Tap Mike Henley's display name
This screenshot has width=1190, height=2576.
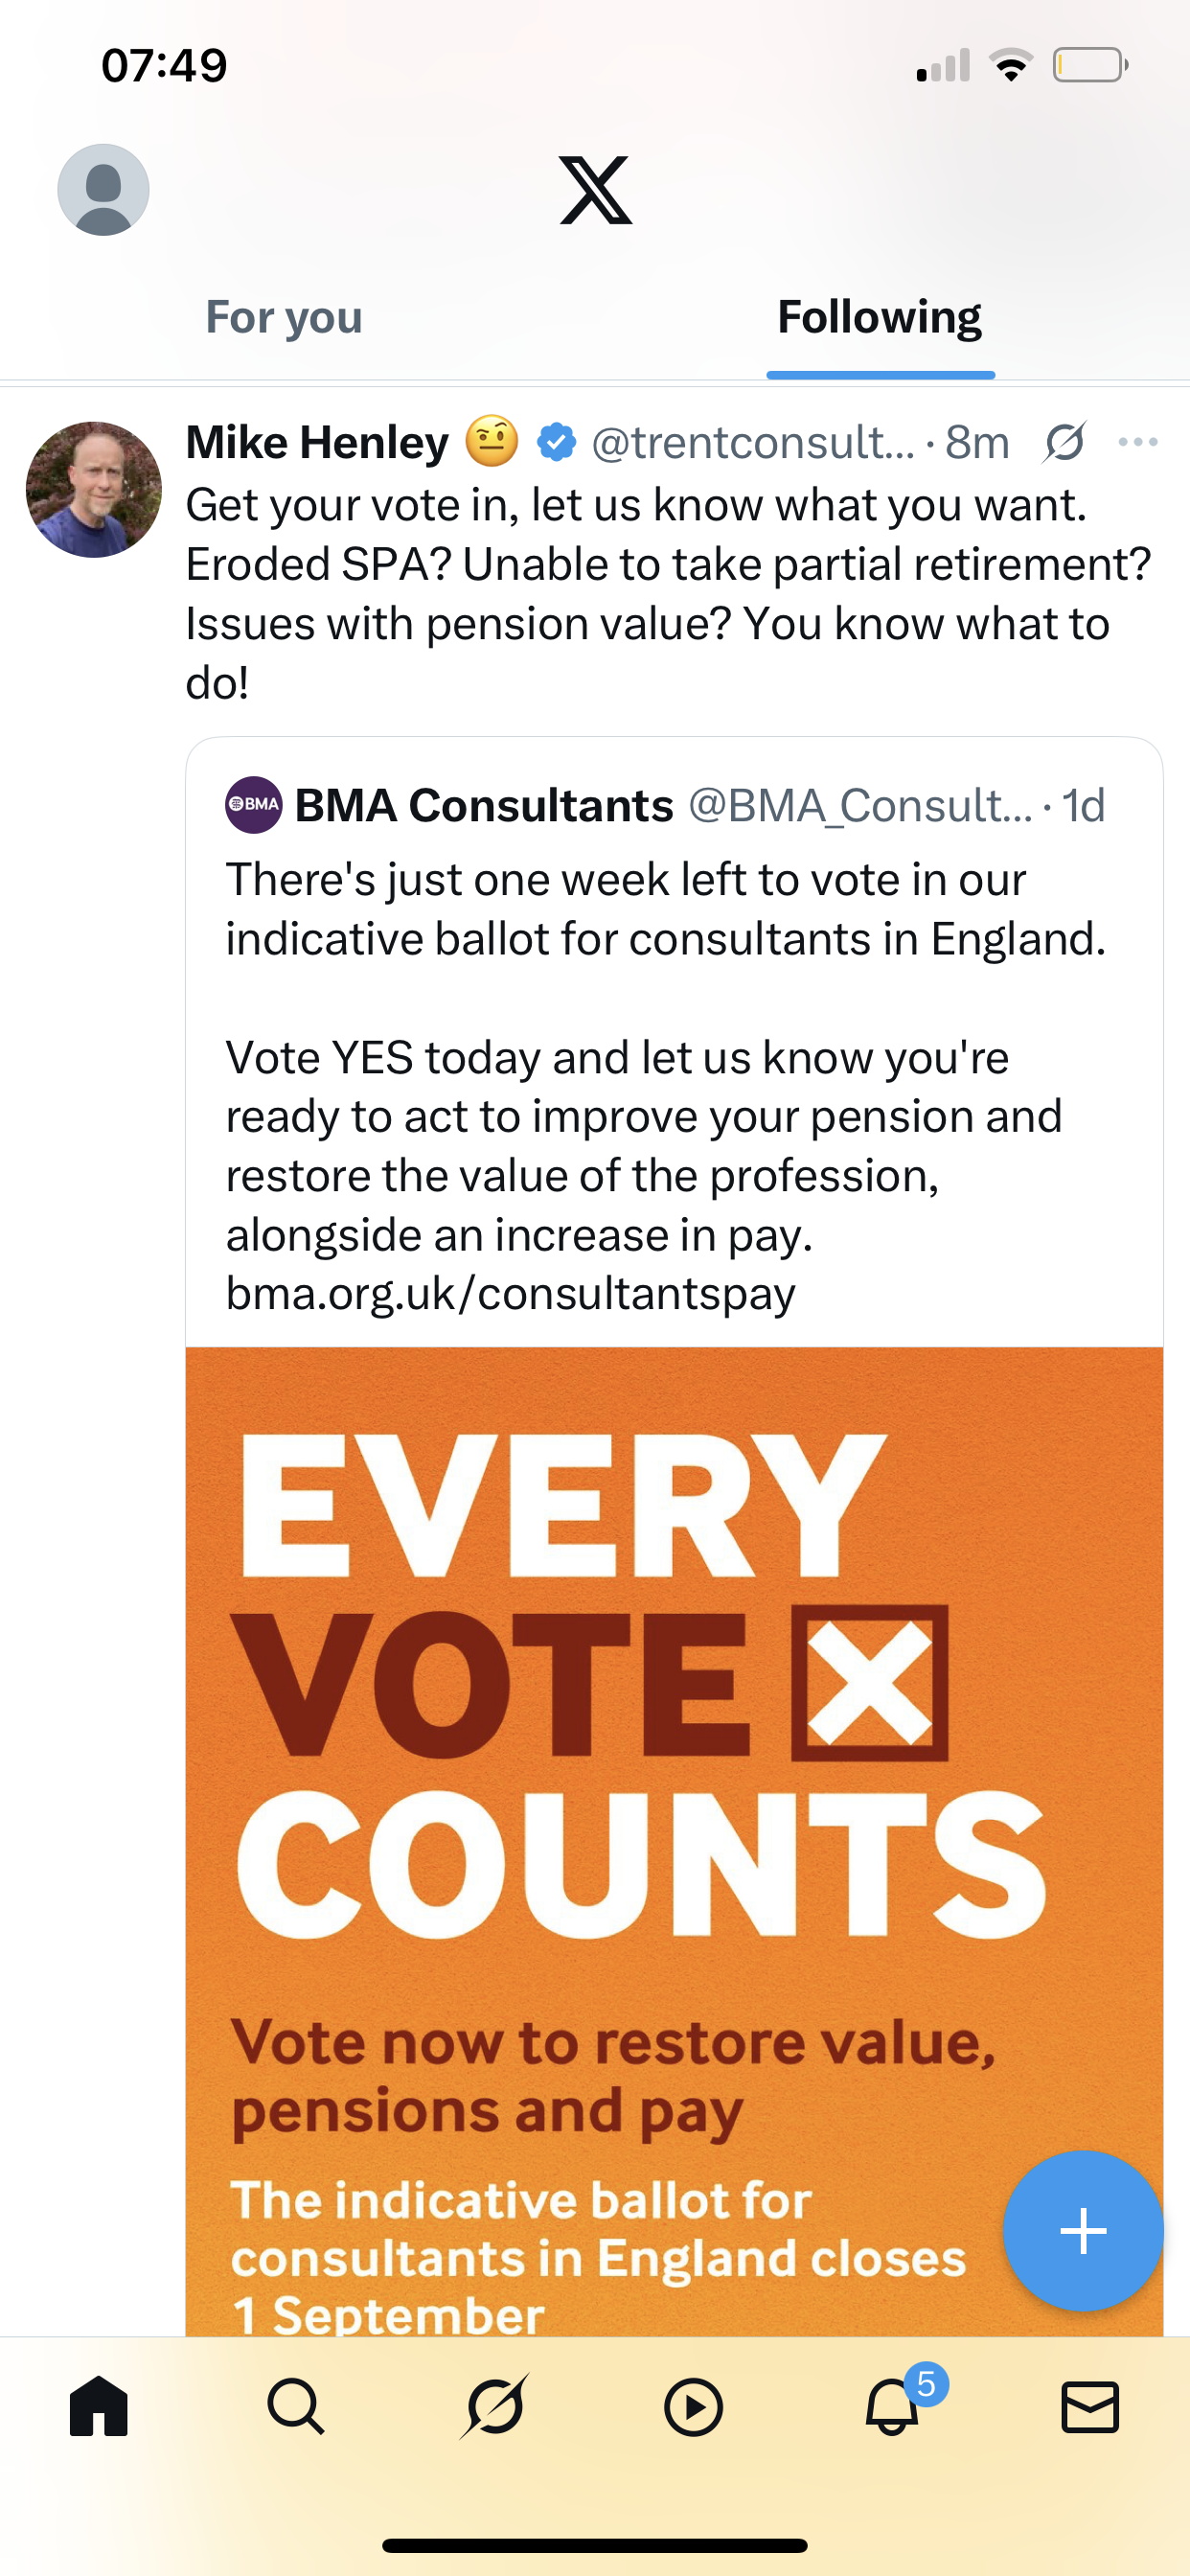[318, 442]
